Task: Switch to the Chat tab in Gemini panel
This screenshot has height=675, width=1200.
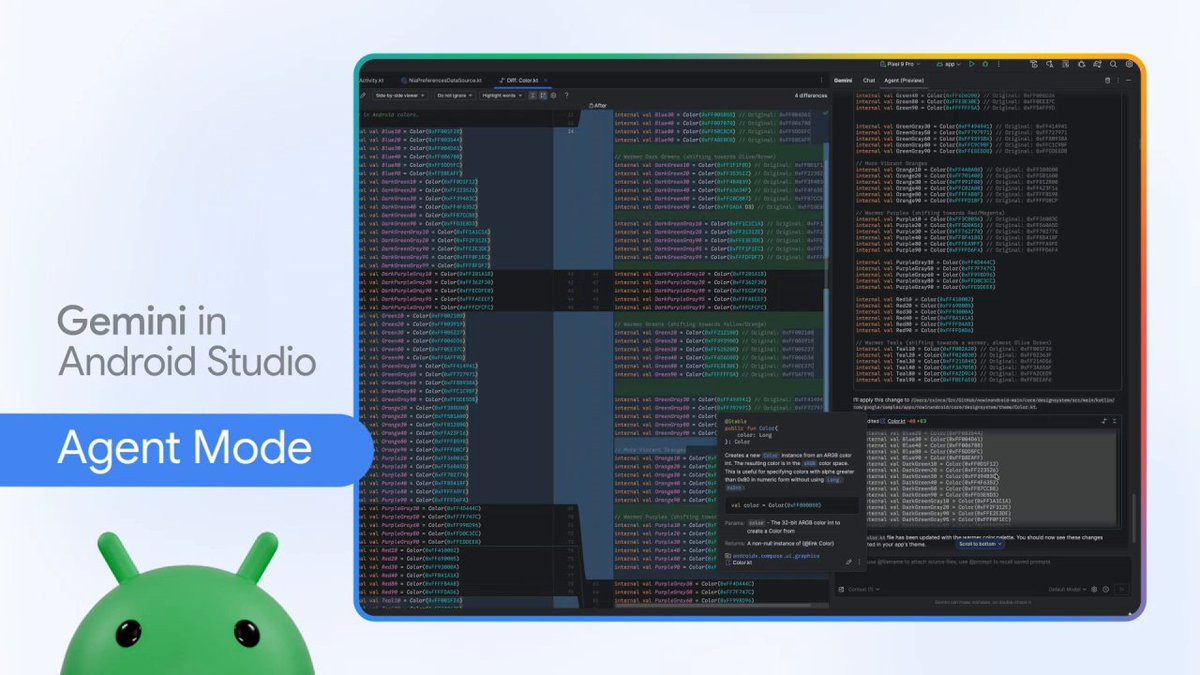Action: coord(869,80)
